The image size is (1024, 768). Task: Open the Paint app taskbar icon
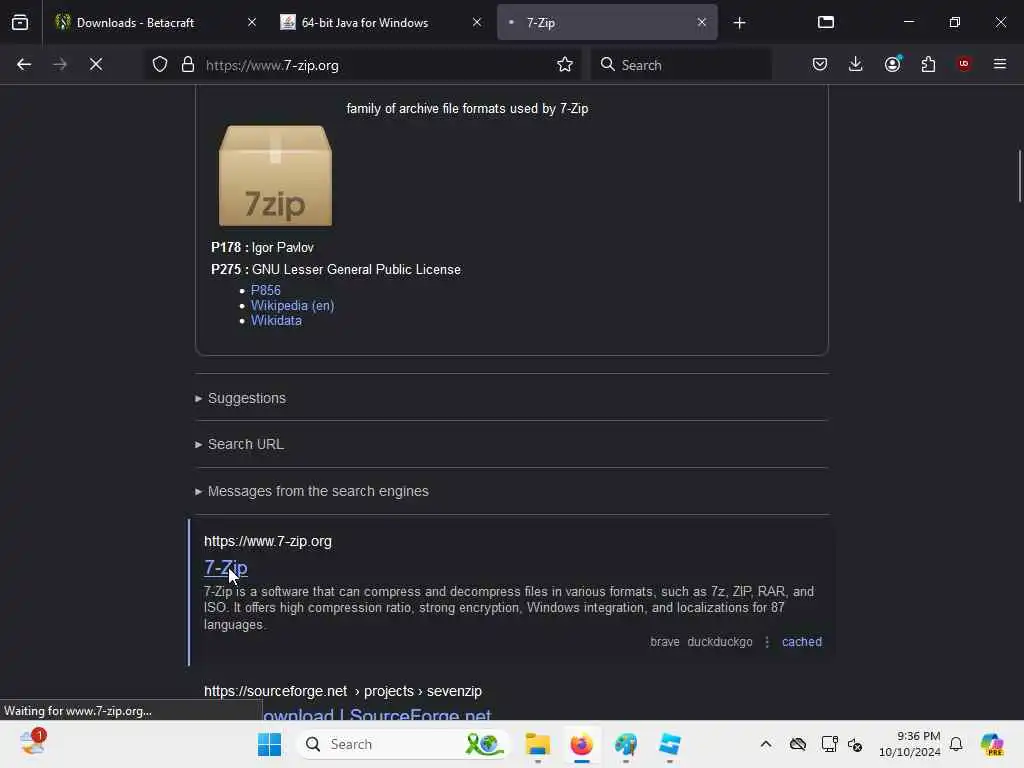coord(626,744)
